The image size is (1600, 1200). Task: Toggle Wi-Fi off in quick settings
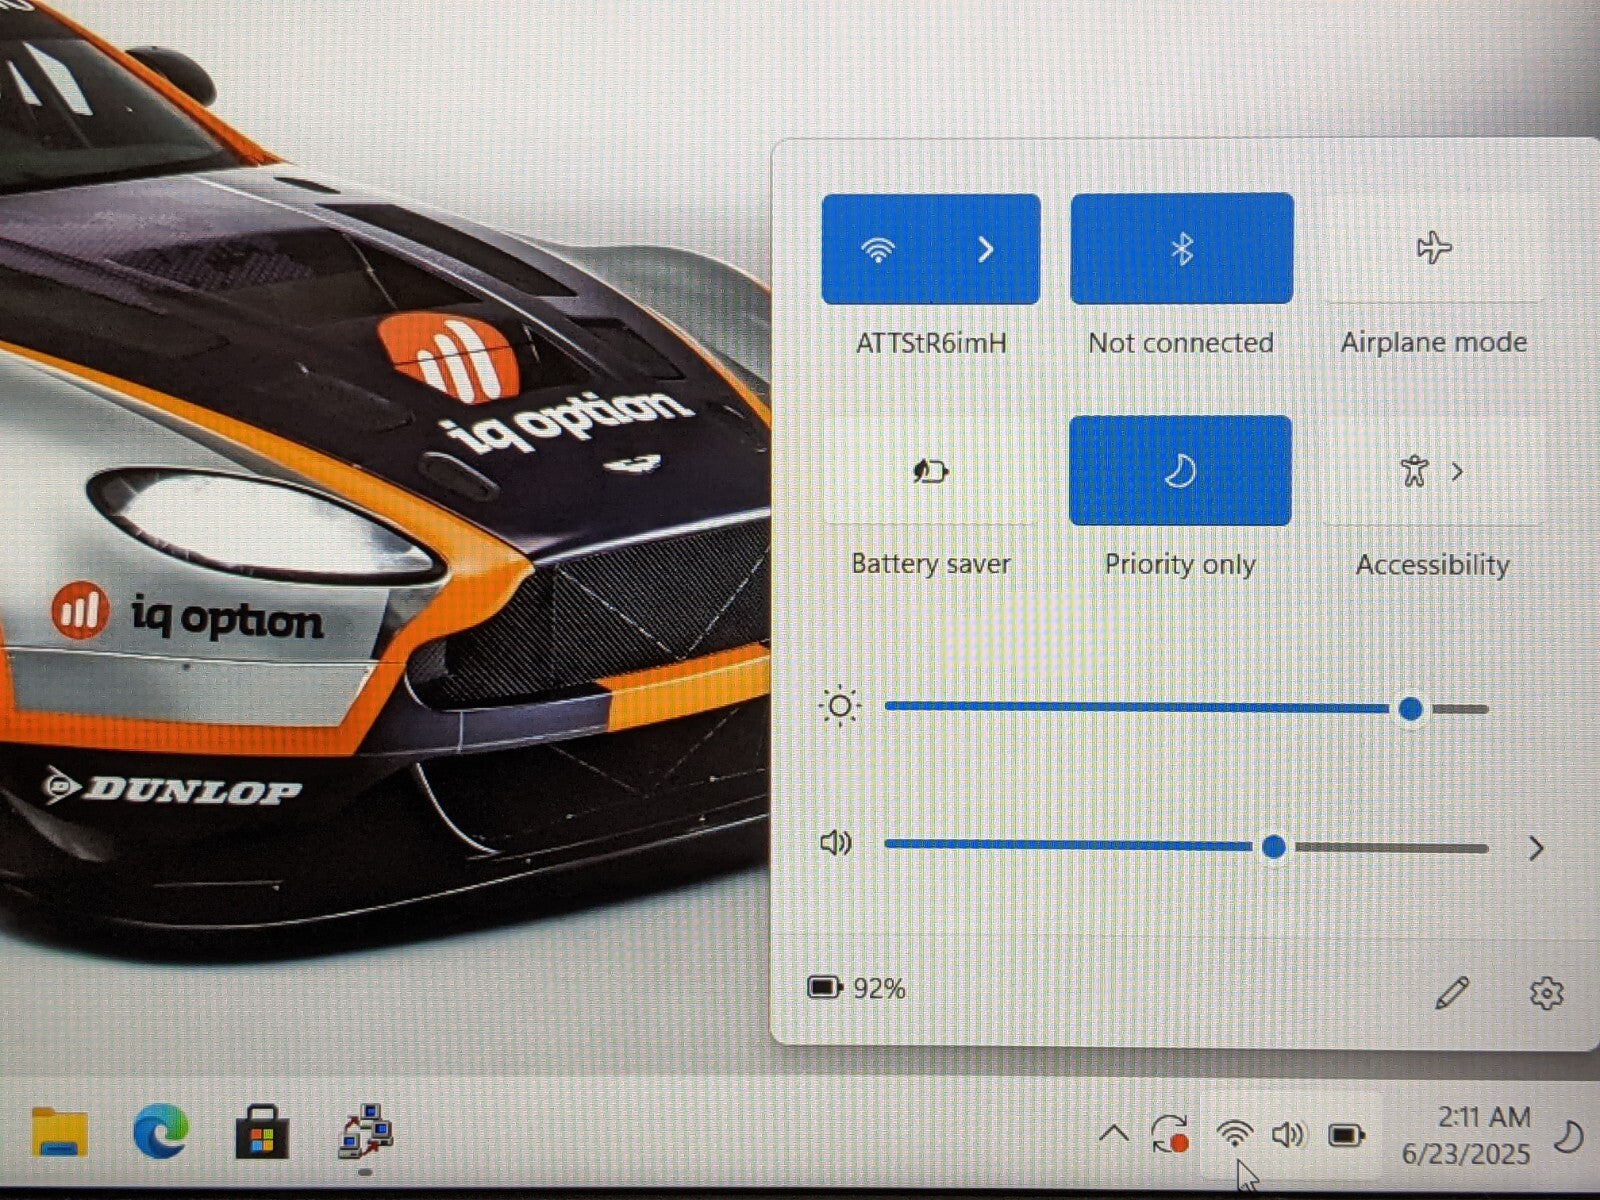(878, 249)
